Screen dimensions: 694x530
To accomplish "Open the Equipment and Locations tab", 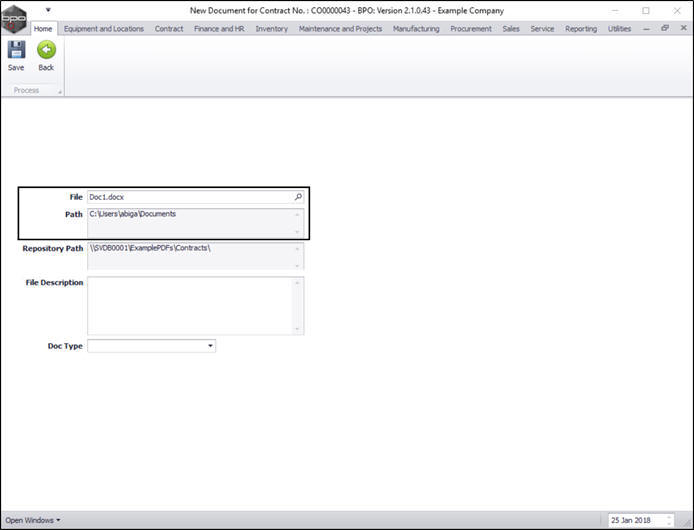I will point(104,29).
